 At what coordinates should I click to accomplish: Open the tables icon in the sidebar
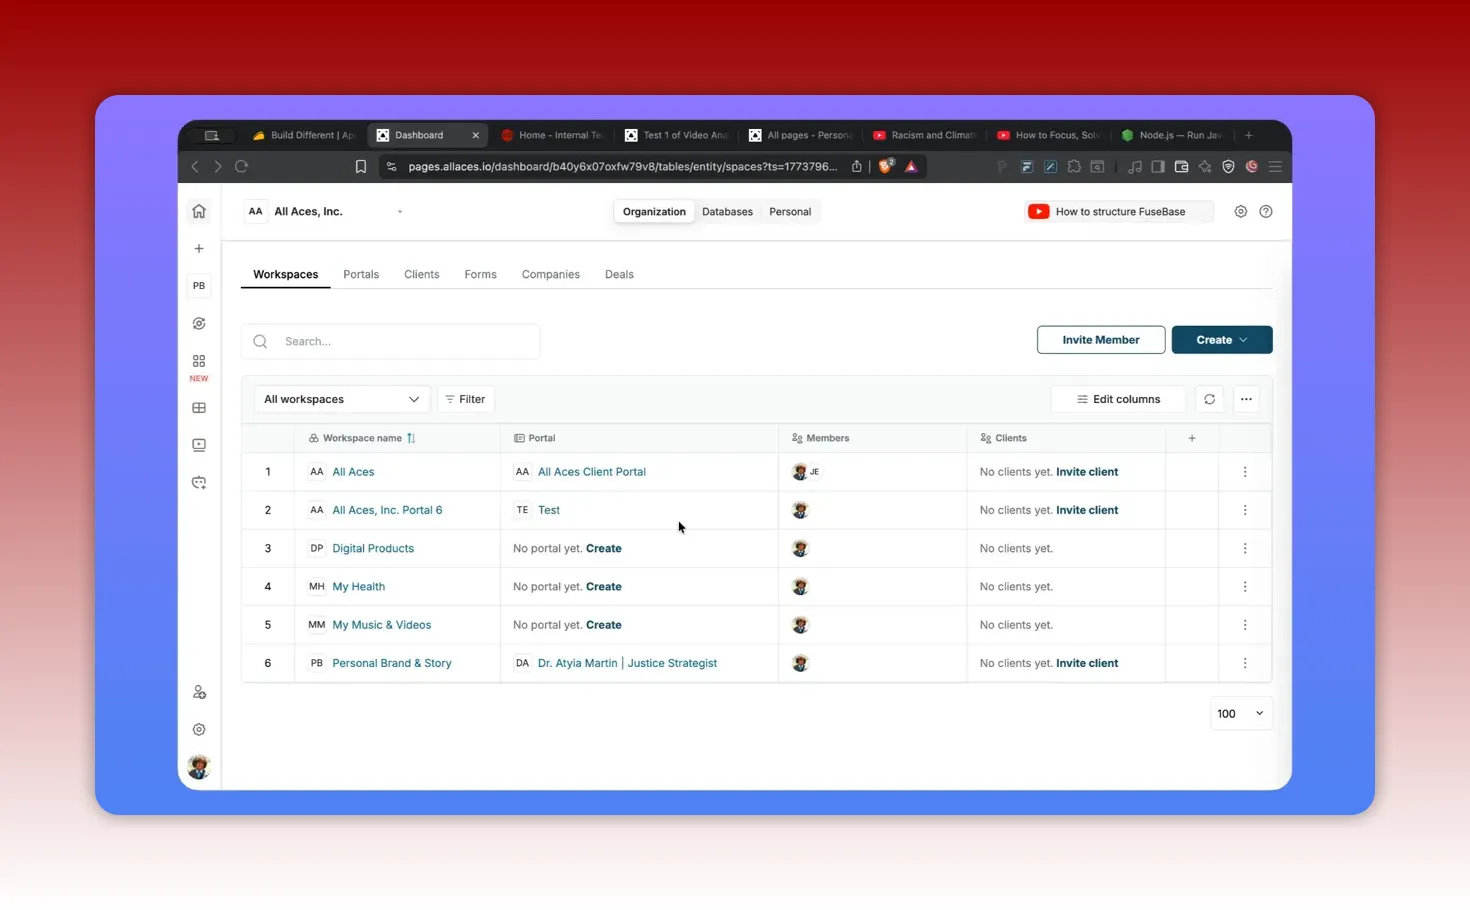point(198,407)
